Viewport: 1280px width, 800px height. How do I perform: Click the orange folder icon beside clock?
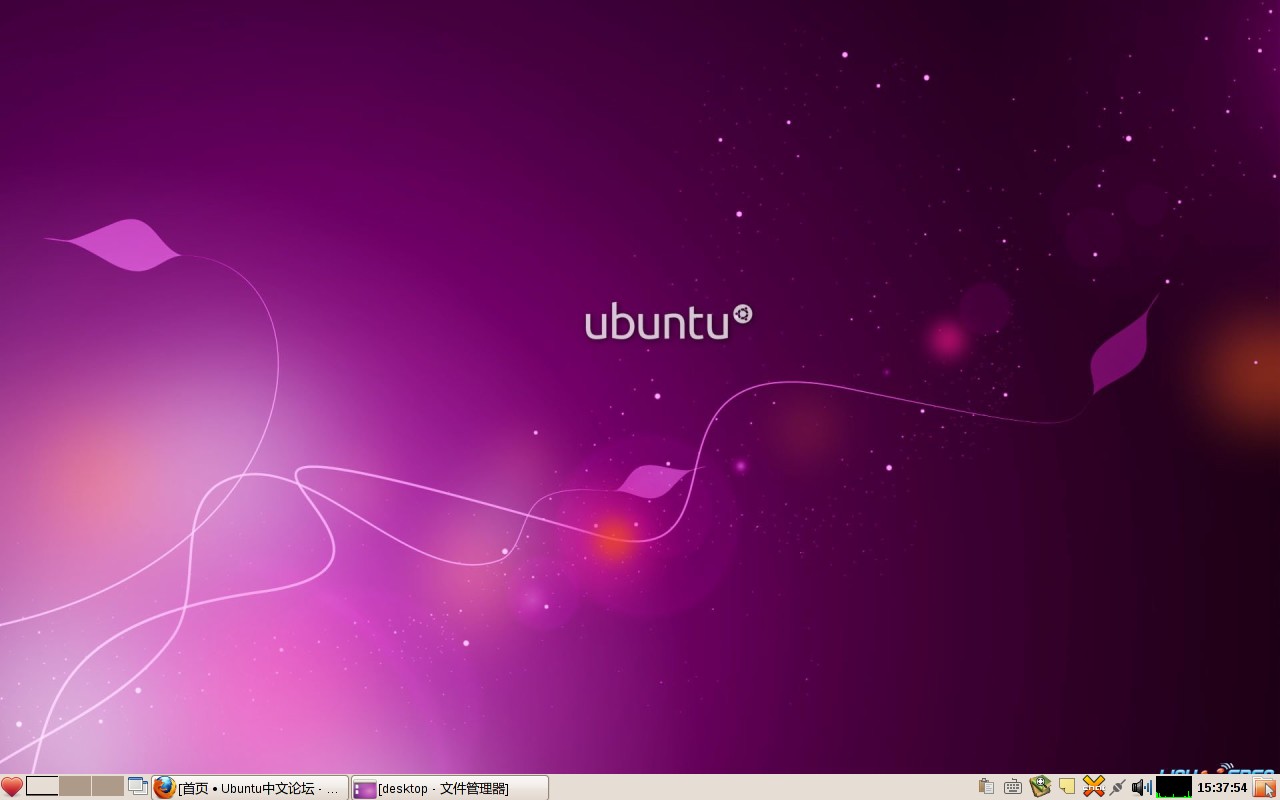1265,788
